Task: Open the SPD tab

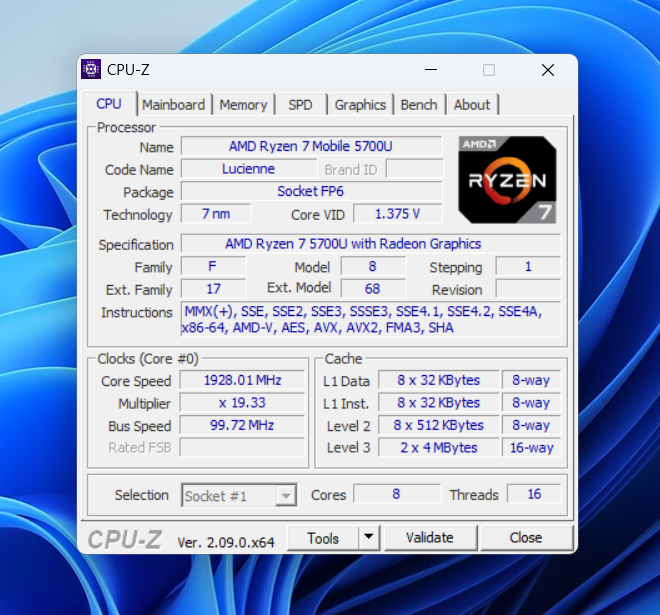Action: point(300,105)
